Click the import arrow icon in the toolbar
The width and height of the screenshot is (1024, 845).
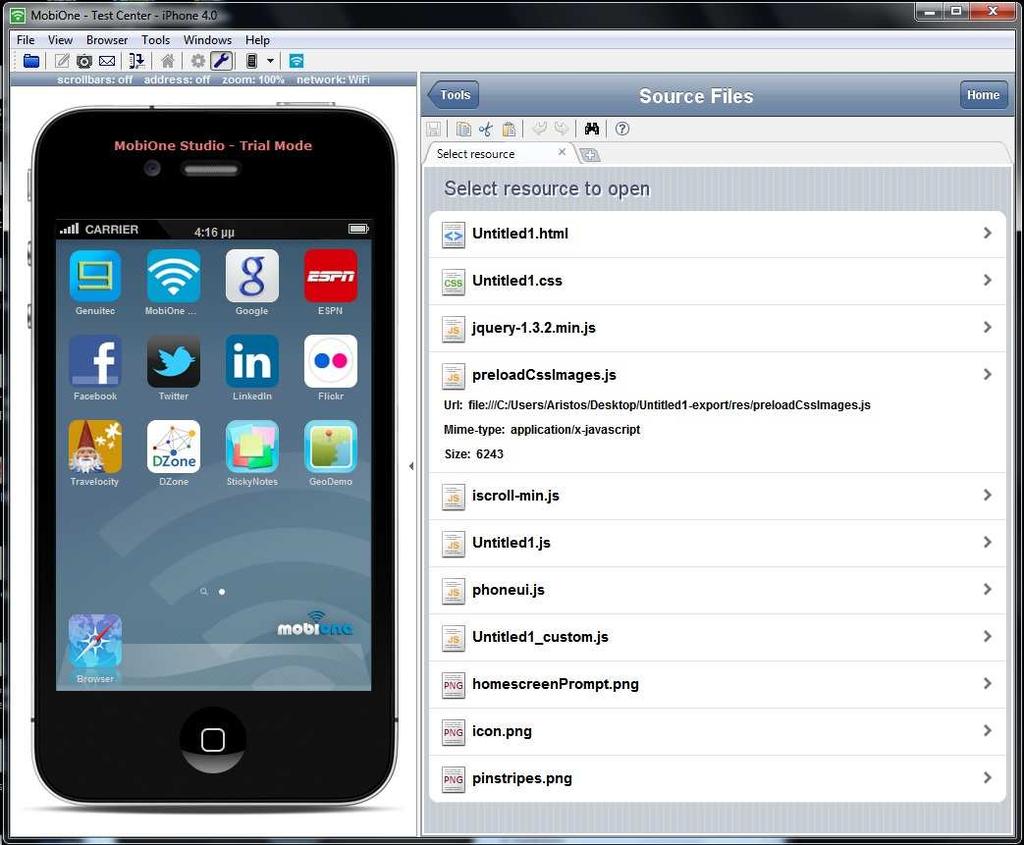136,61
